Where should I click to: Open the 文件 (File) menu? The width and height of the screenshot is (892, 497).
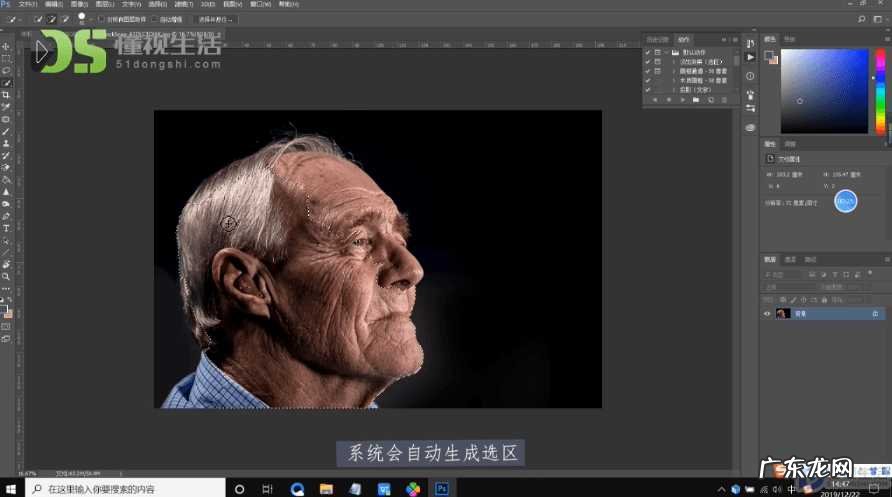click(x=27, y=4)
